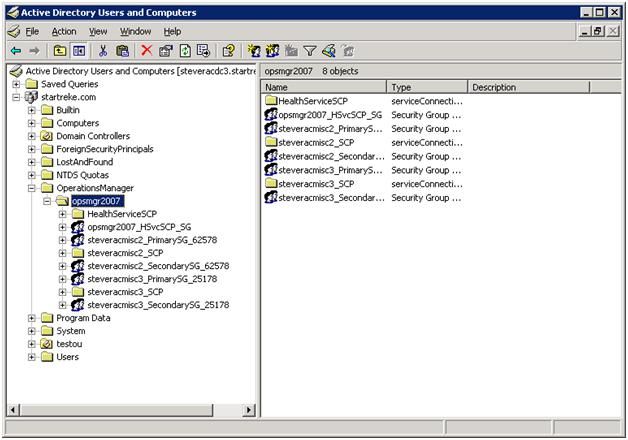
Task: Click the group icon beside opsmgr2007_HSvcSCP_SG in list
Action: coord(271,115)
